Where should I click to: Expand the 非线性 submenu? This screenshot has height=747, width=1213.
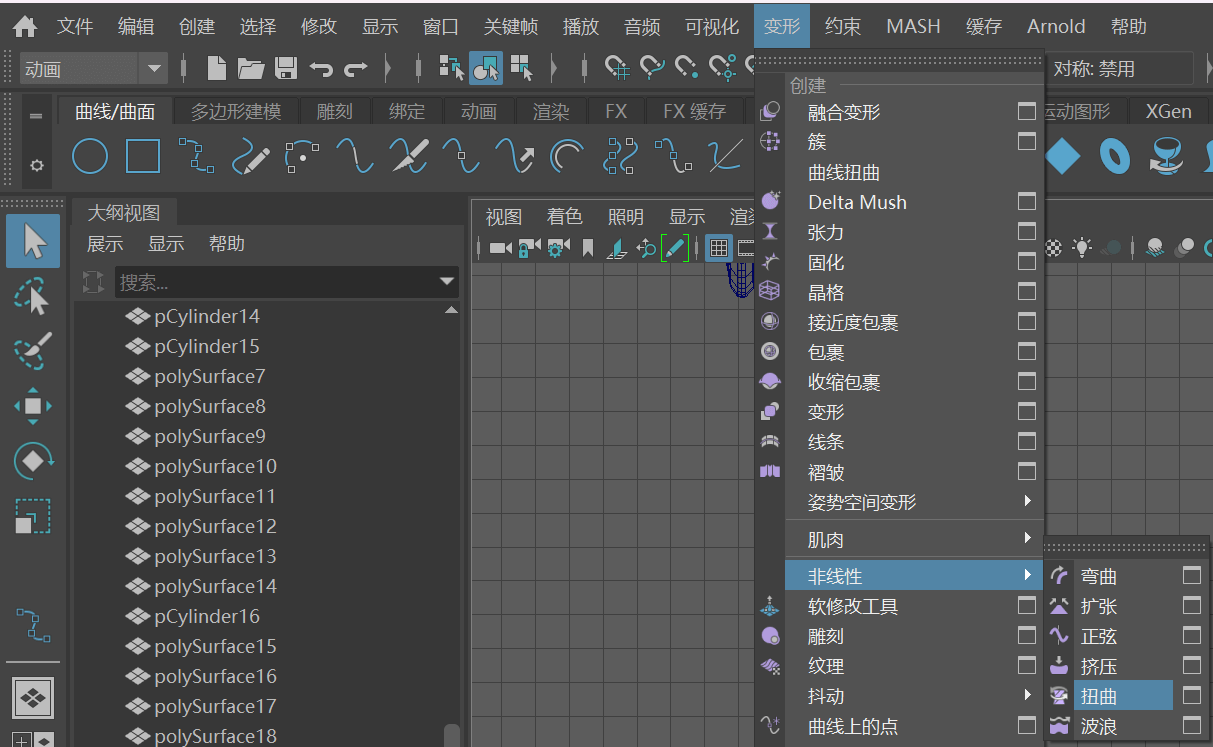pyautogui.click(x=1028, y=575)
